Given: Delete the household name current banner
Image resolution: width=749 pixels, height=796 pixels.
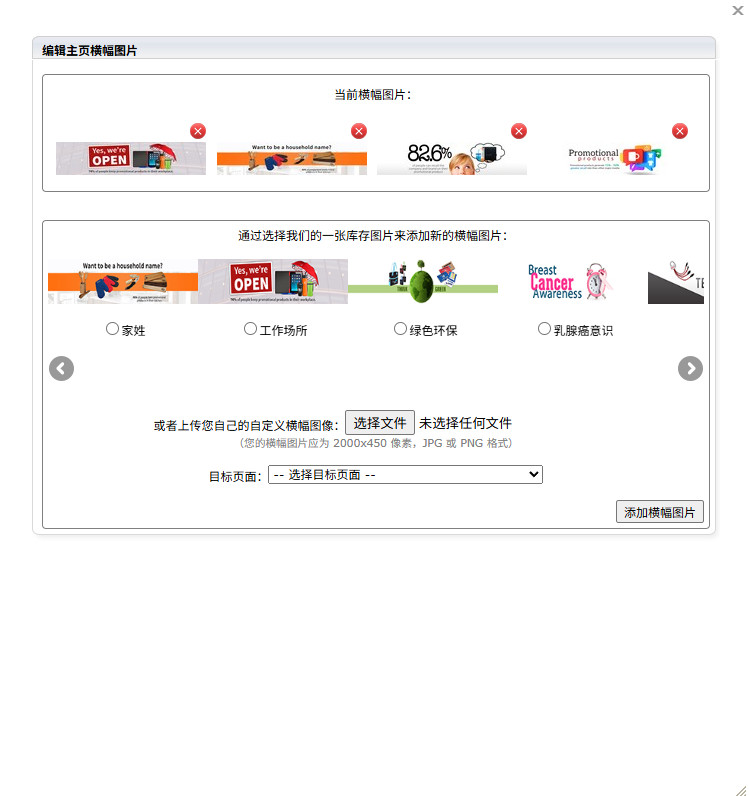Looking at the screenshot, I should point(359,131).
